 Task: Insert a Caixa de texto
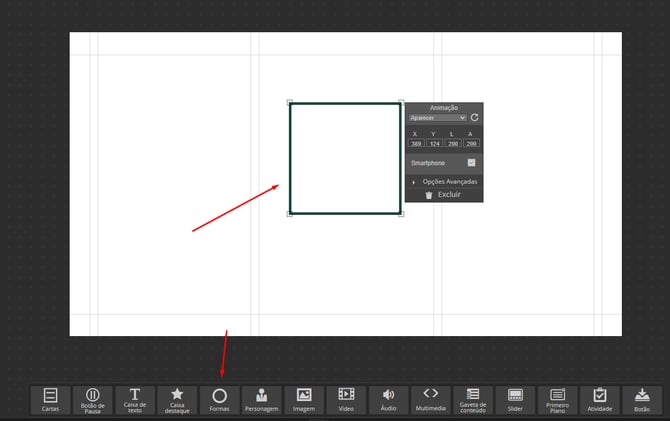[135, 400]
